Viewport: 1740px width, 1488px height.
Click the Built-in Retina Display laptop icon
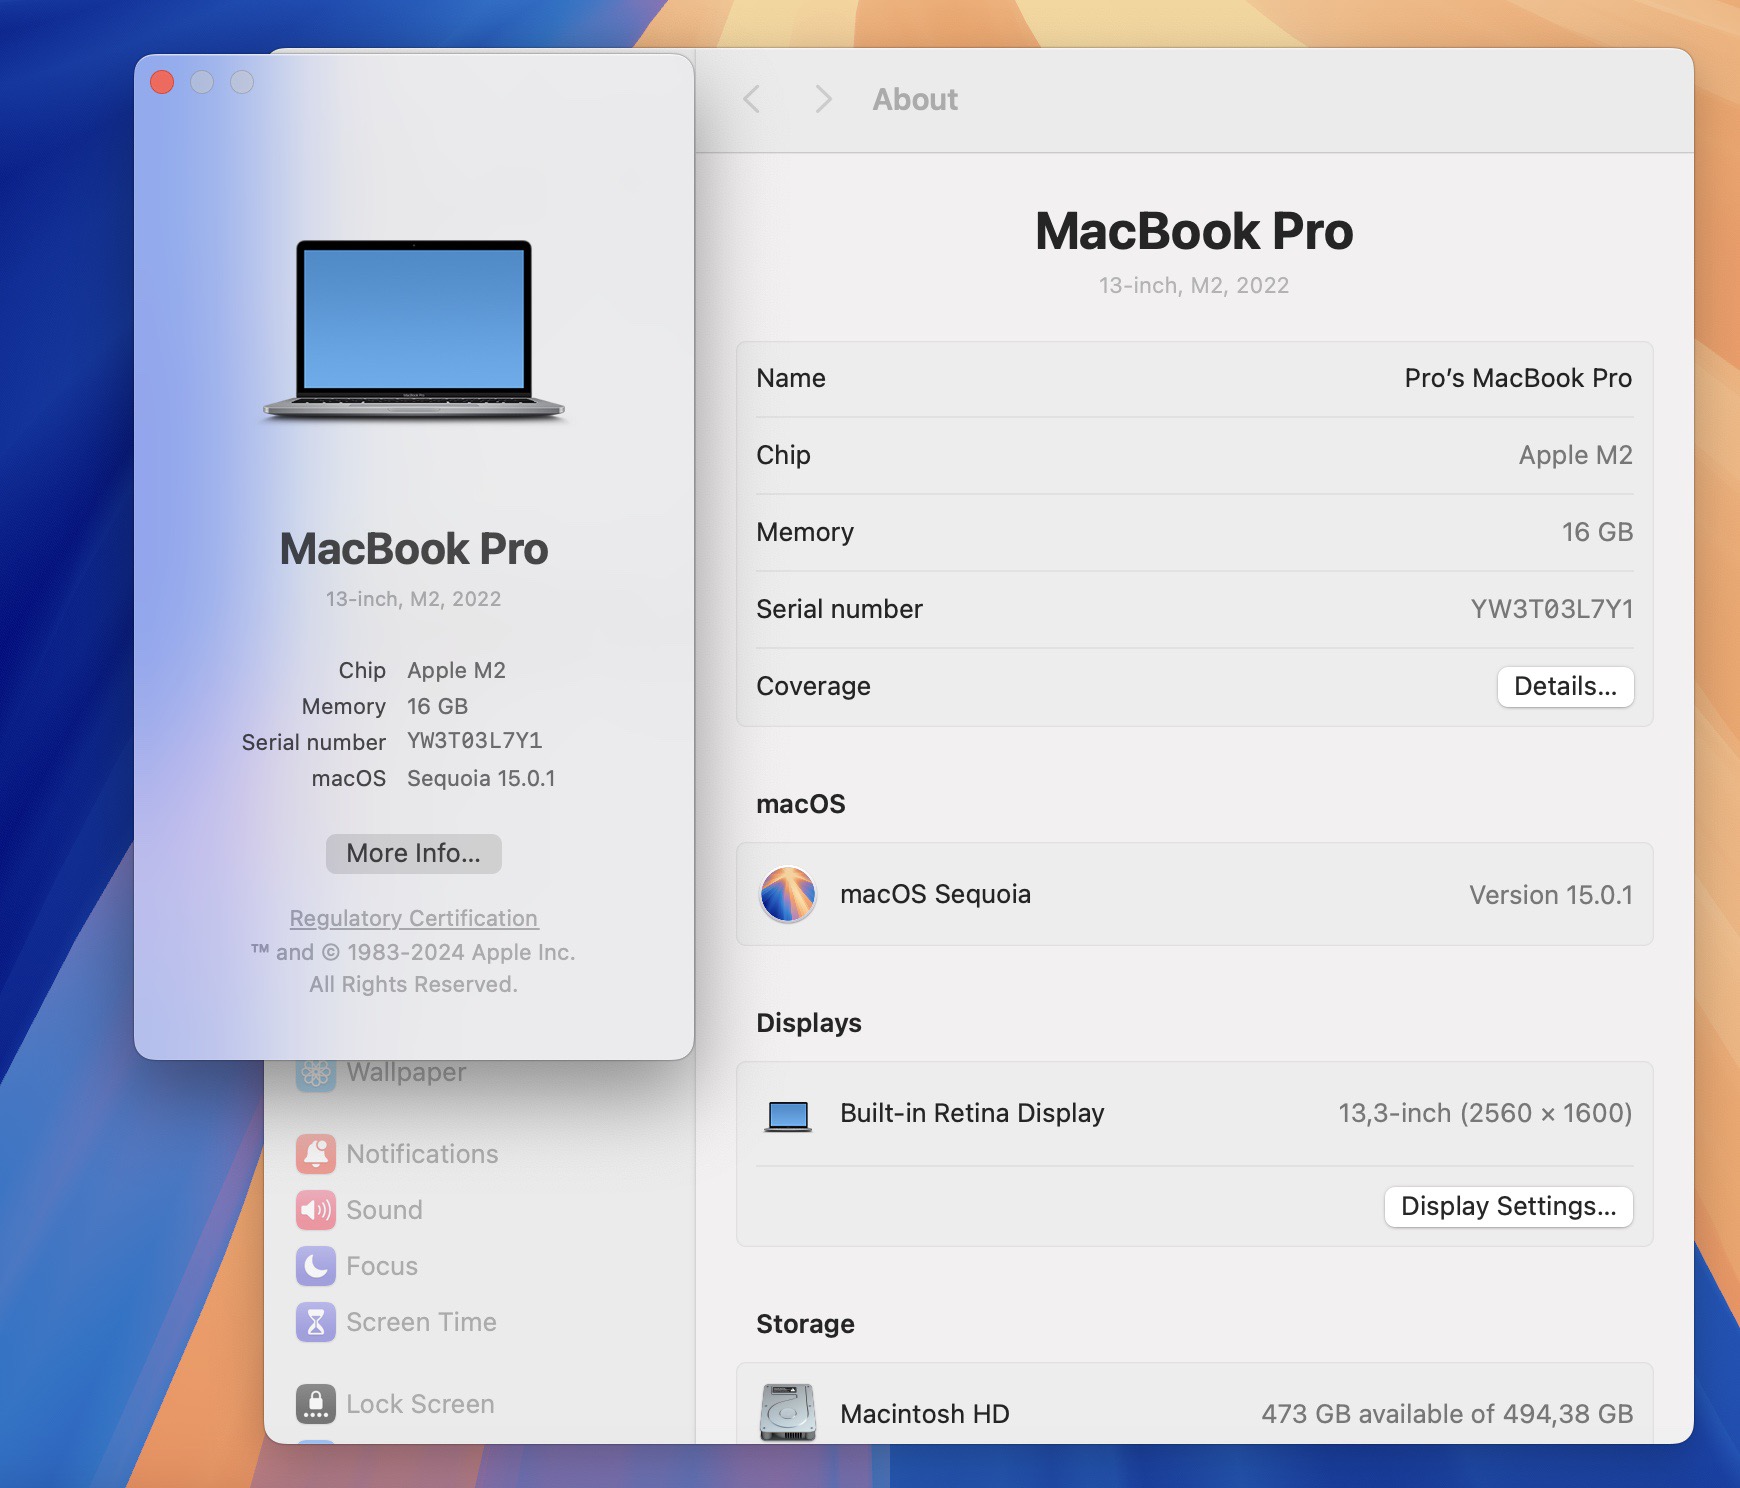788,1115
